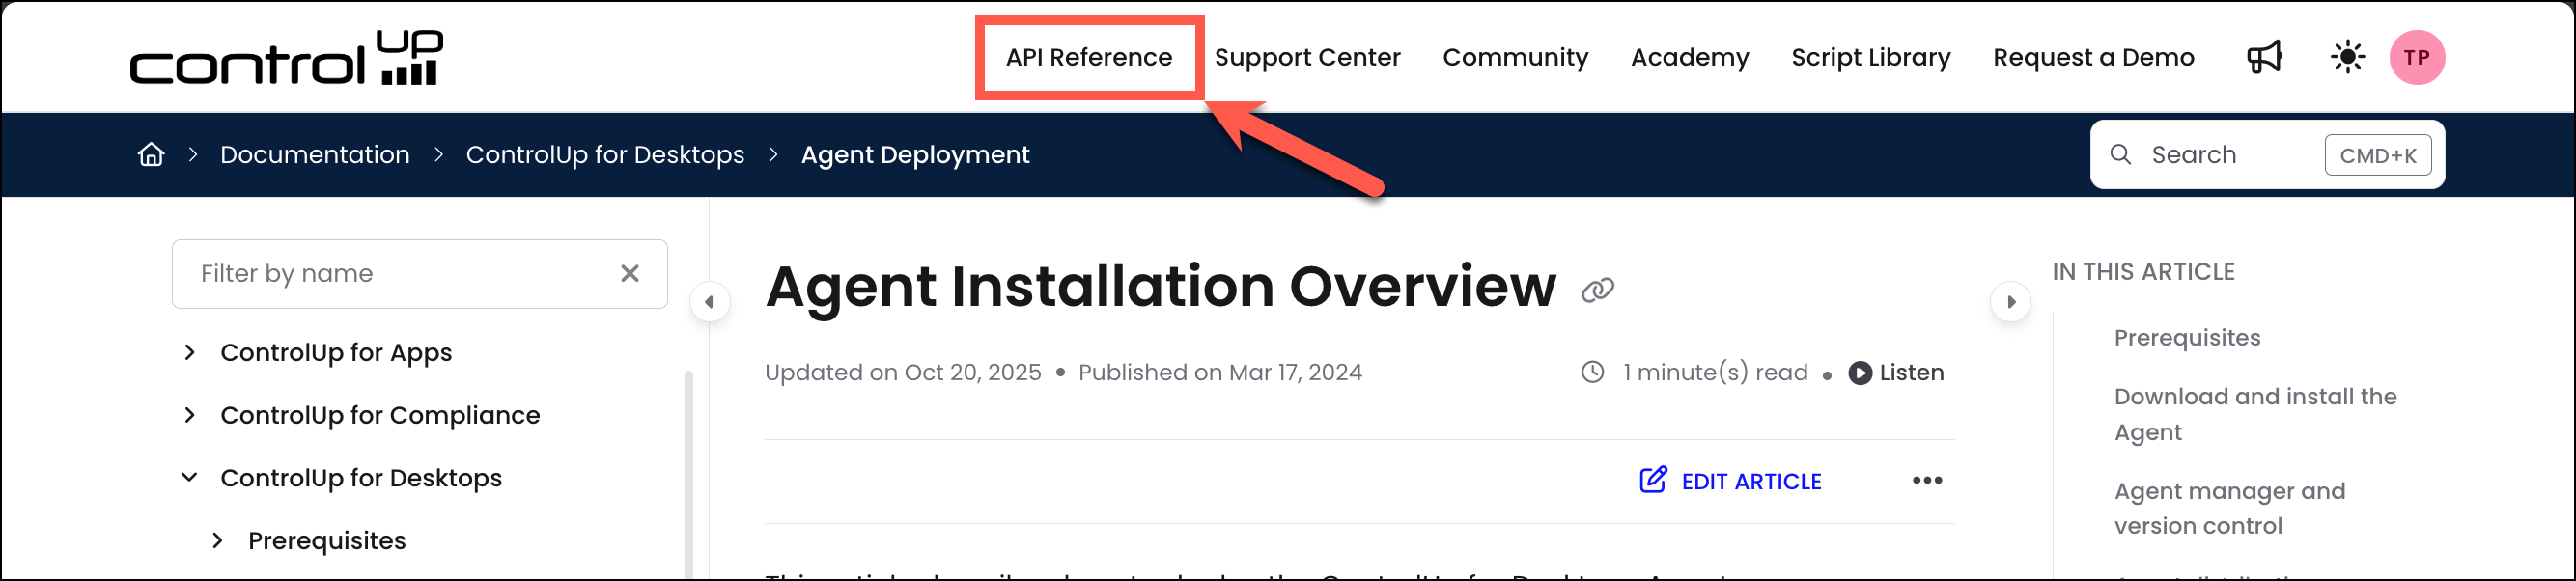The image size is (2576, 581).
Task: Click the 'Updated on Oct 20, 2025' text
Action: pyautogui.click(x=903, y=373)
